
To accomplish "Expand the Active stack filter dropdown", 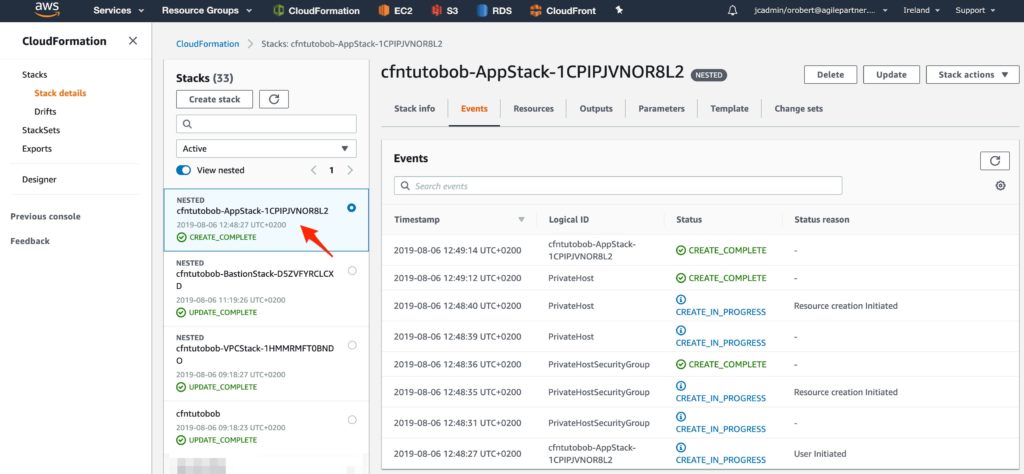I will (266, 148).
